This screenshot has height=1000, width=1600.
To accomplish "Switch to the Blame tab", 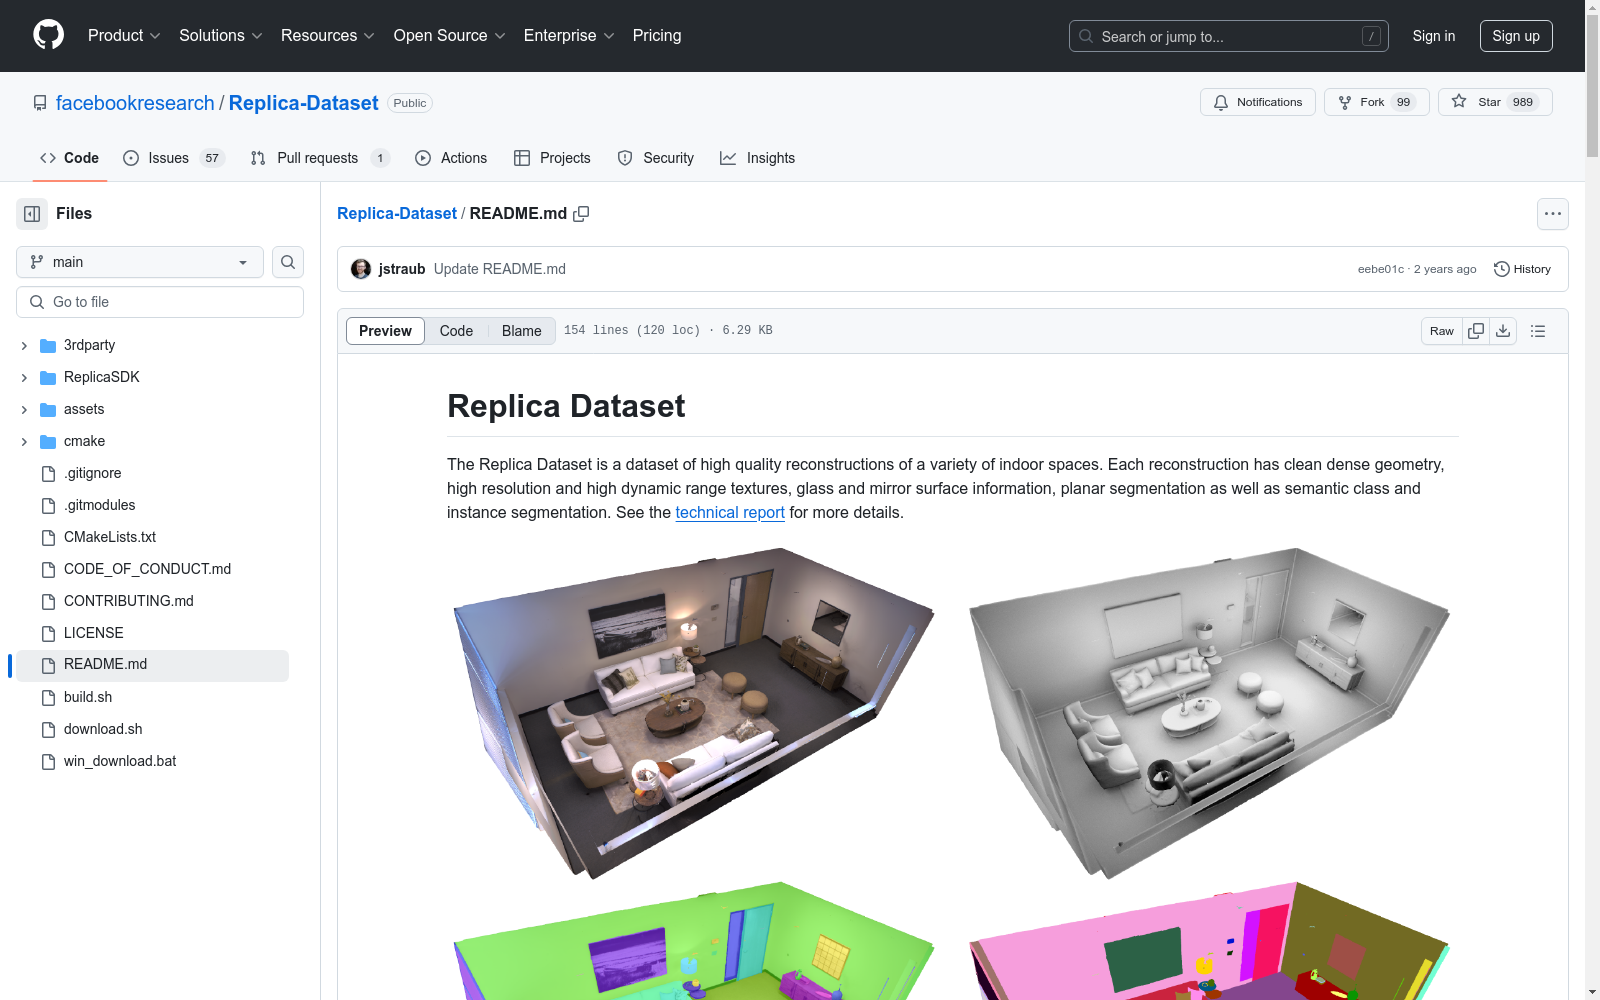I will [x=521, y=330].
